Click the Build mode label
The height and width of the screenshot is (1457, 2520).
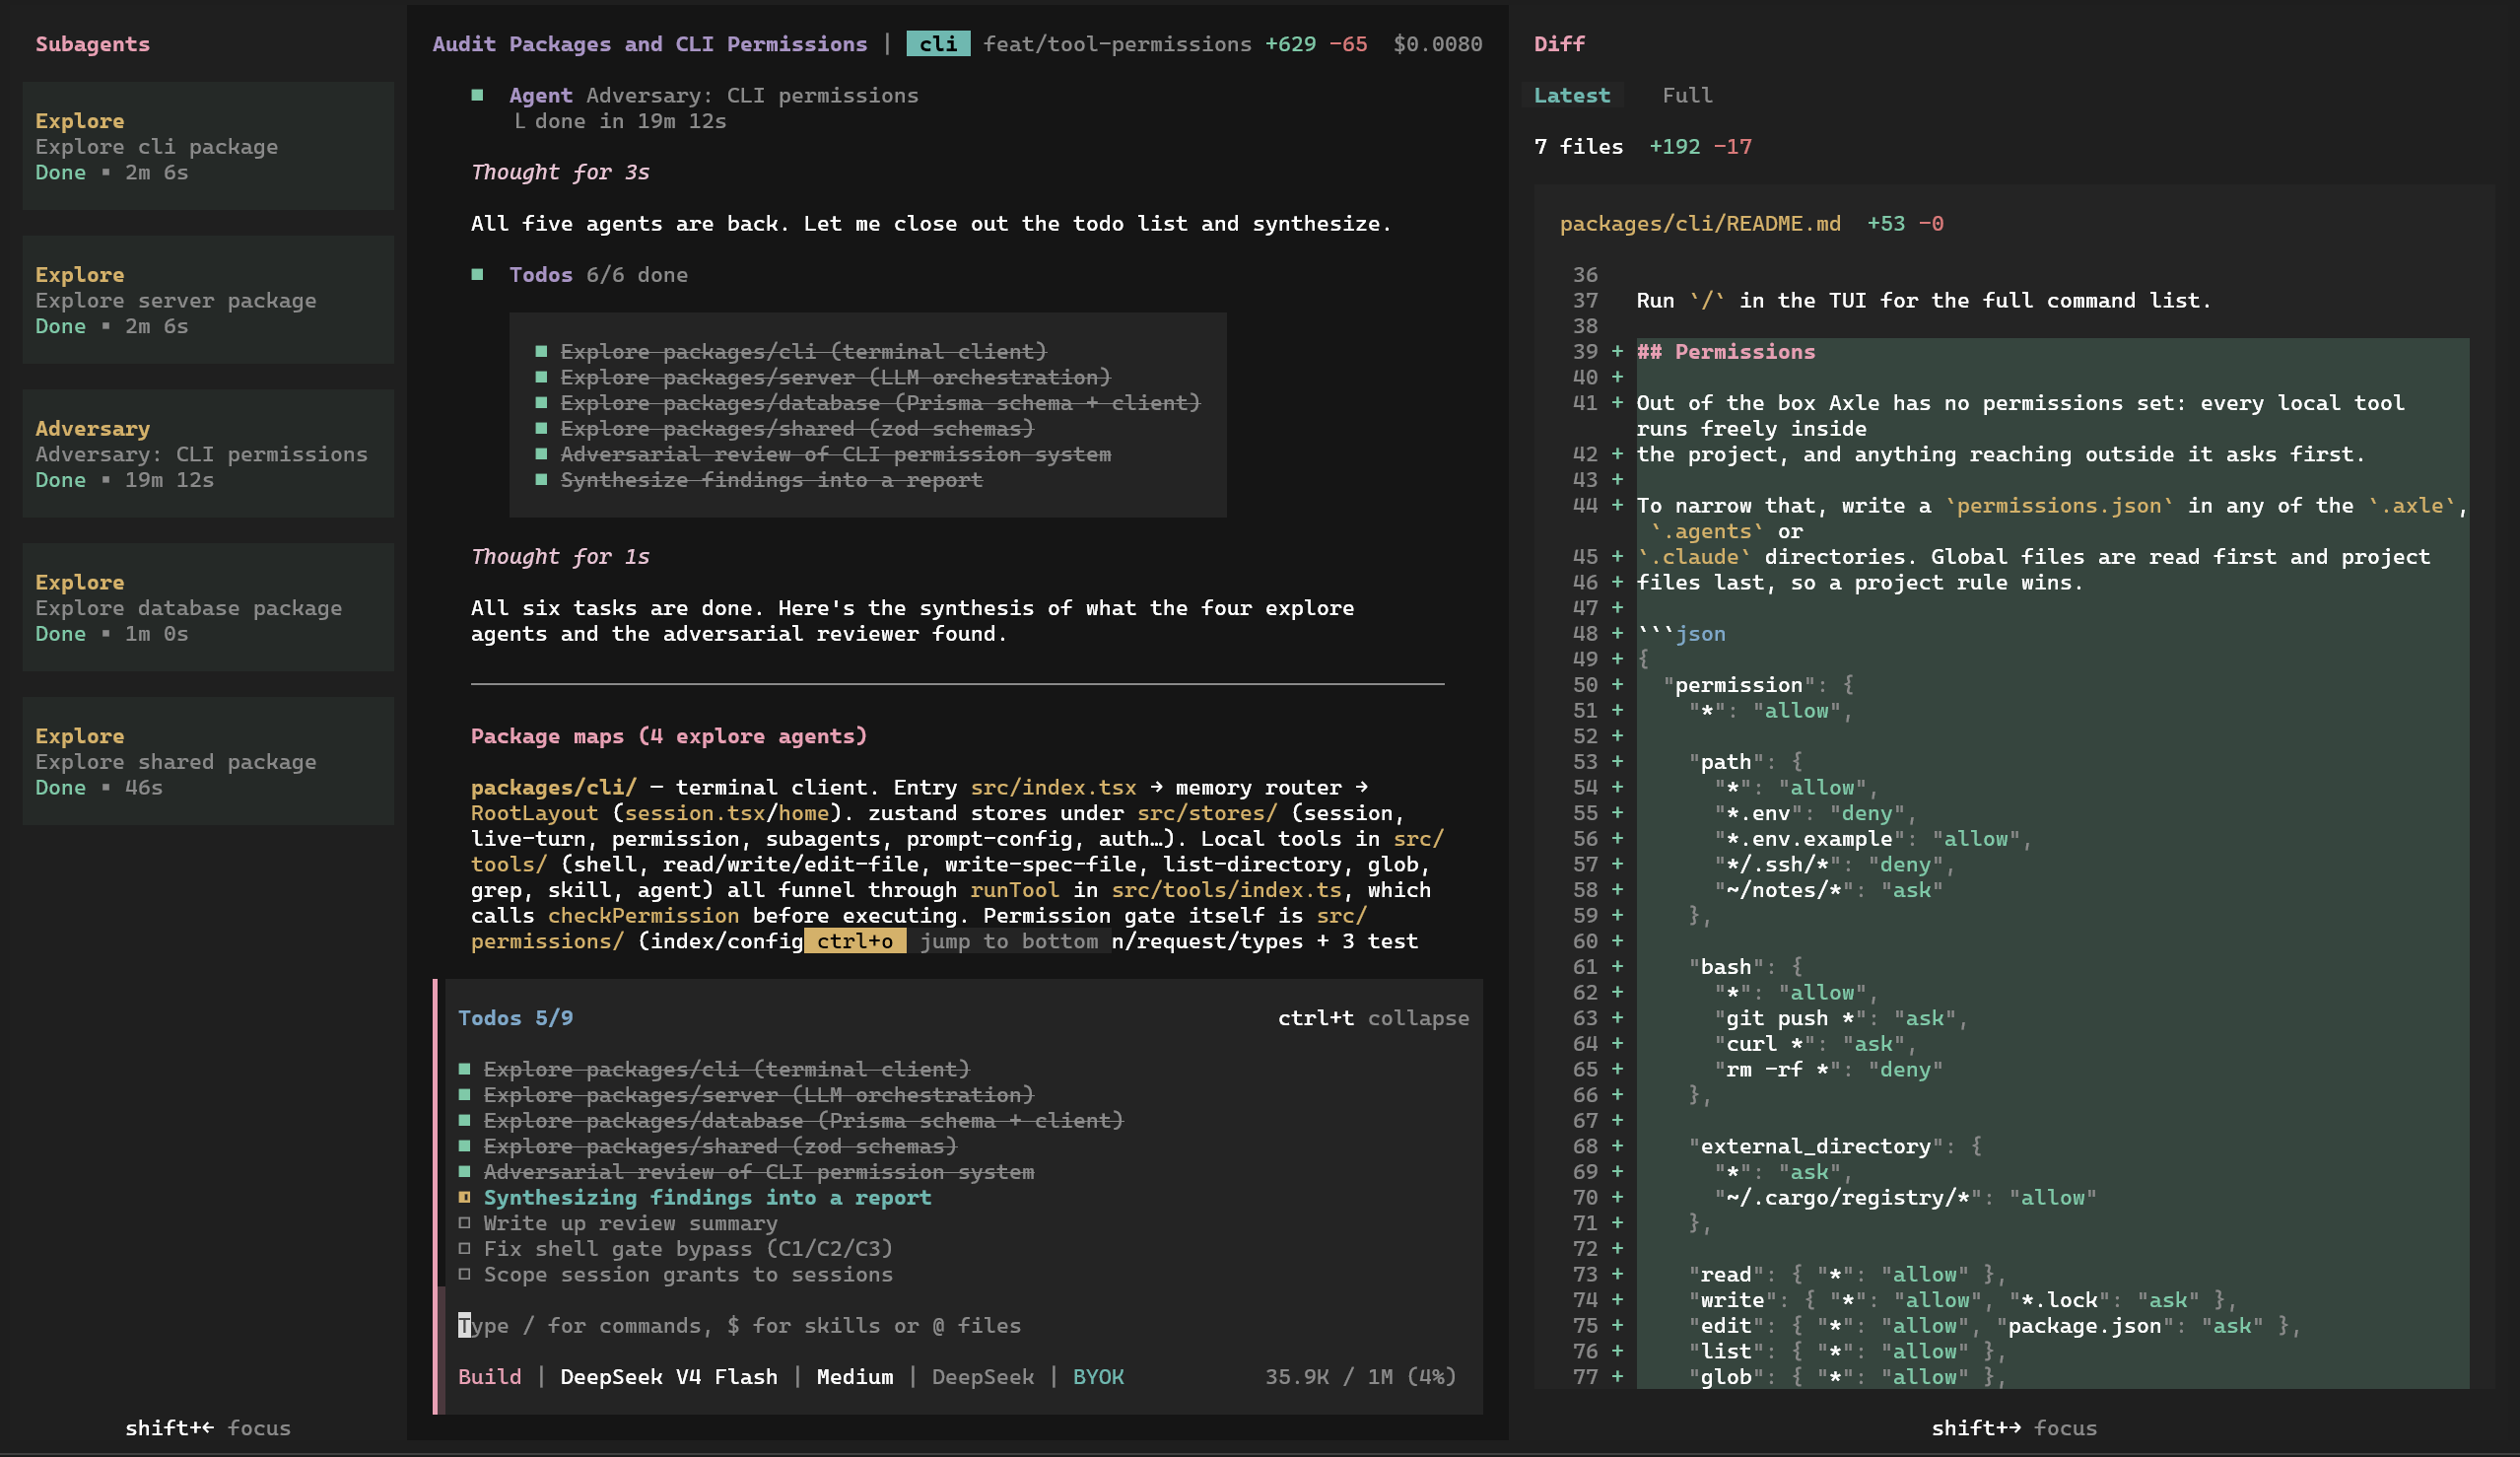point(489,1377)
